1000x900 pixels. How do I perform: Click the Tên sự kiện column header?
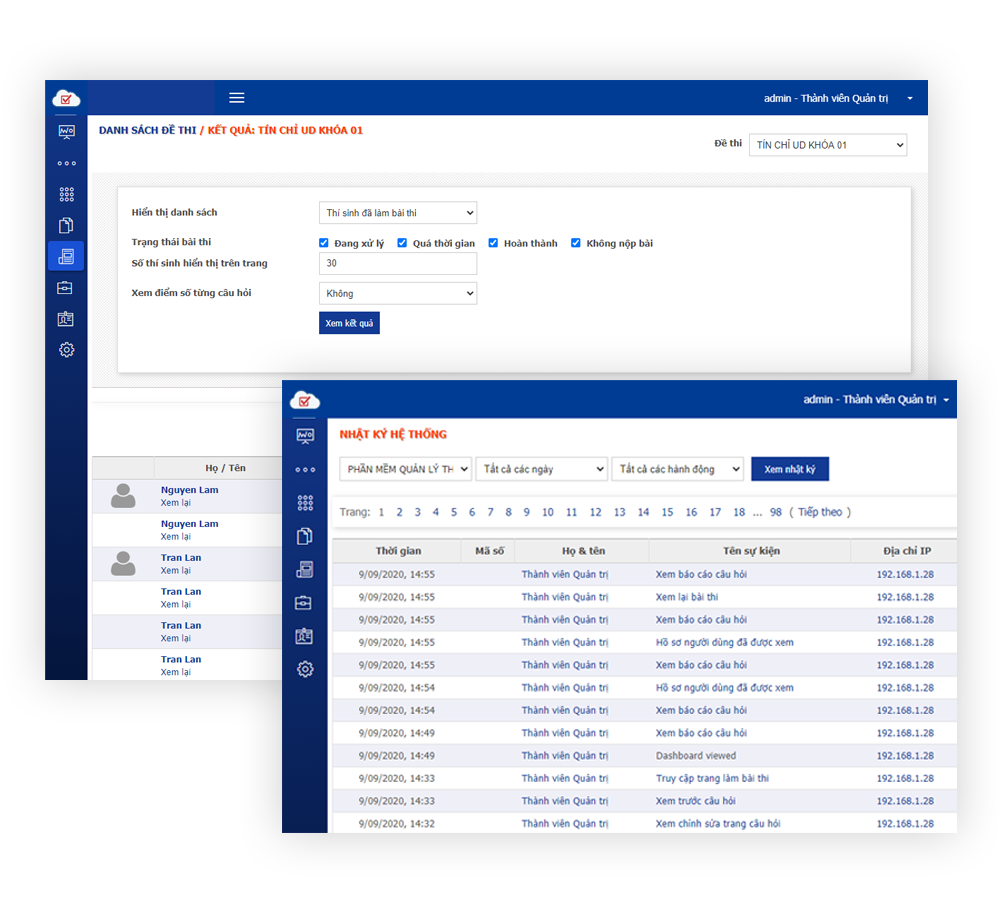click(x=751, y=550)
